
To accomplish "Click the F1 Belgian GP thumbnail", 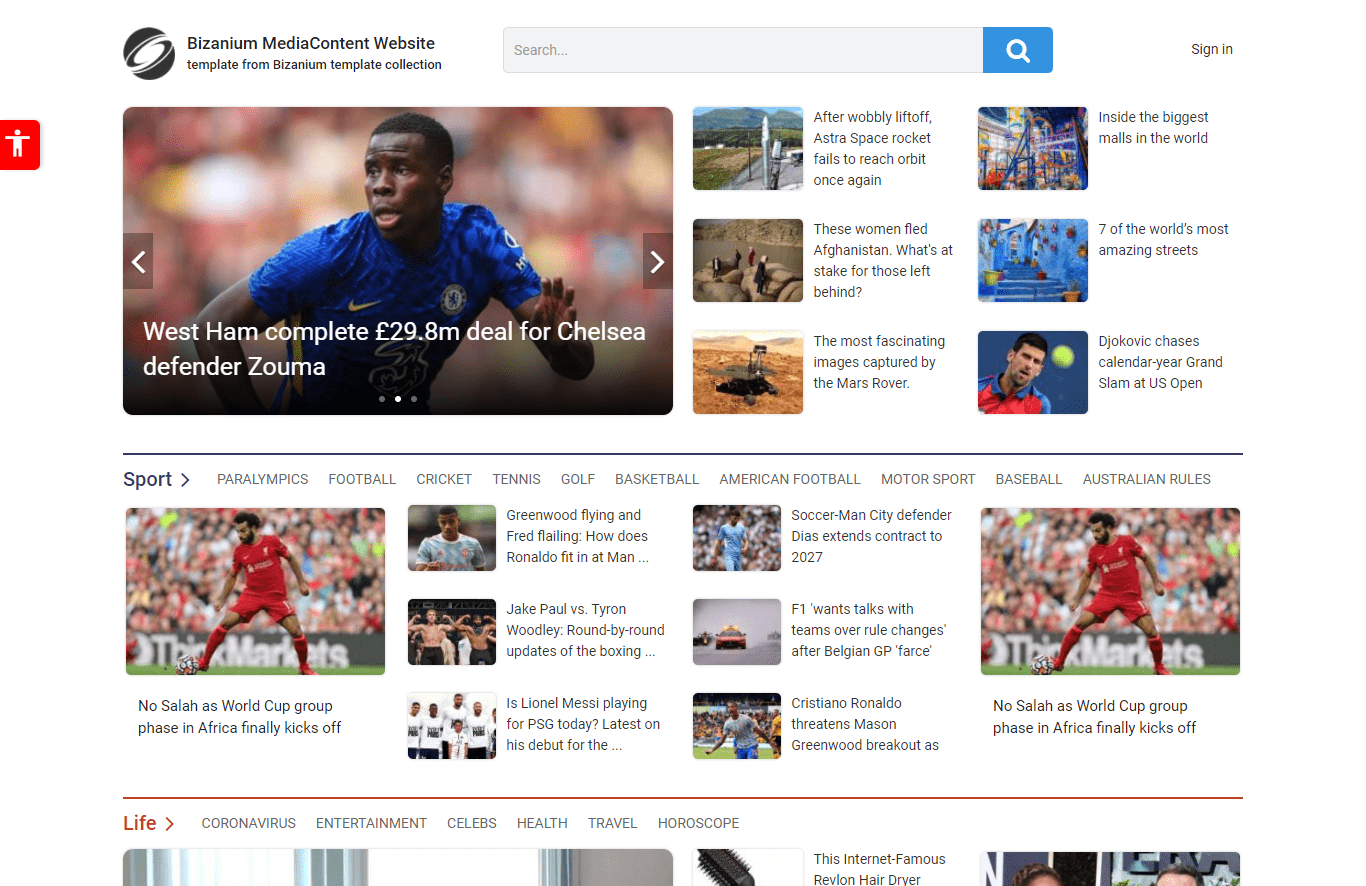I will tap(737, 632).
